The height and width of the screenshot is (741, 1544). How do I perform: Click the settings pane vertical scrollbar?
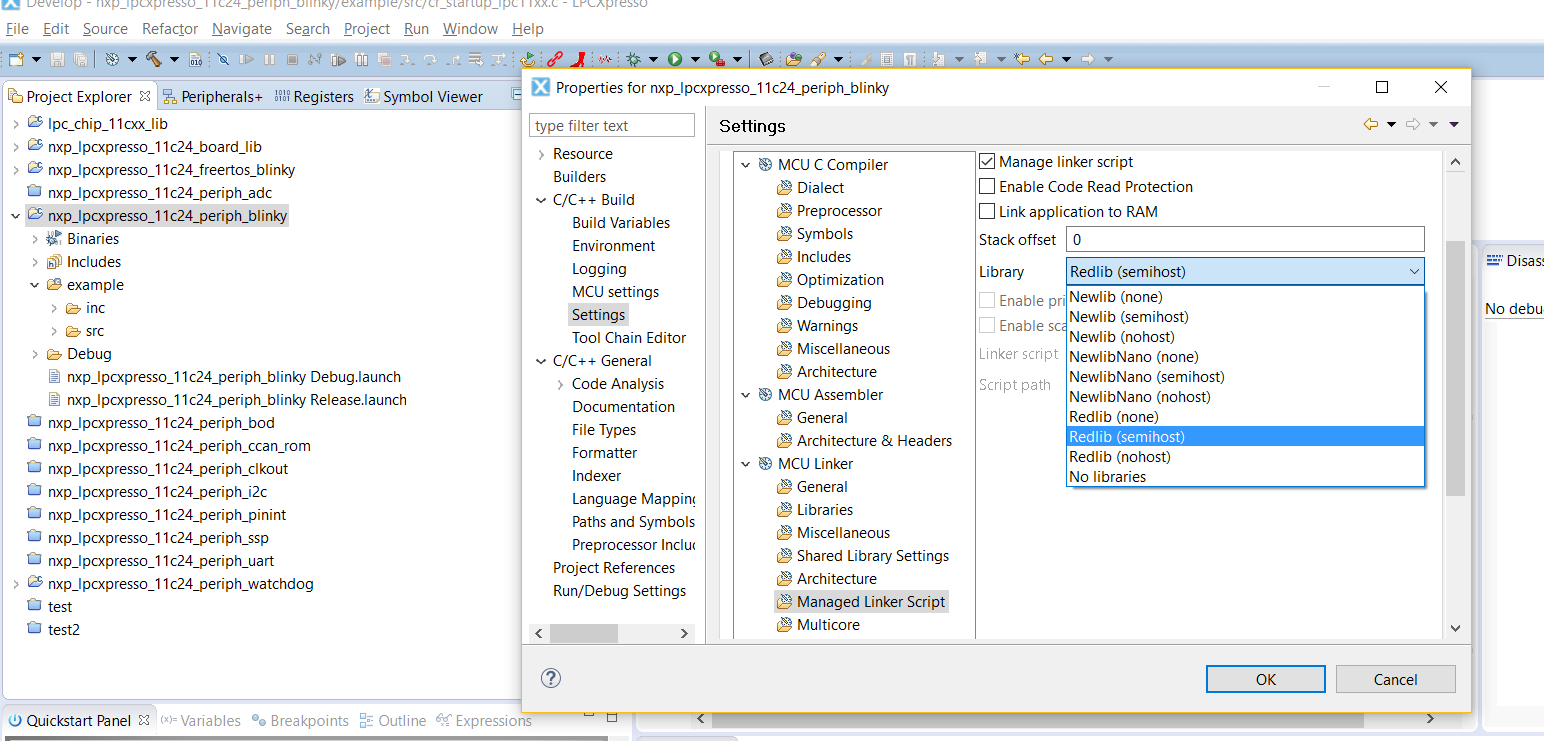click(x=1455, y=366)
